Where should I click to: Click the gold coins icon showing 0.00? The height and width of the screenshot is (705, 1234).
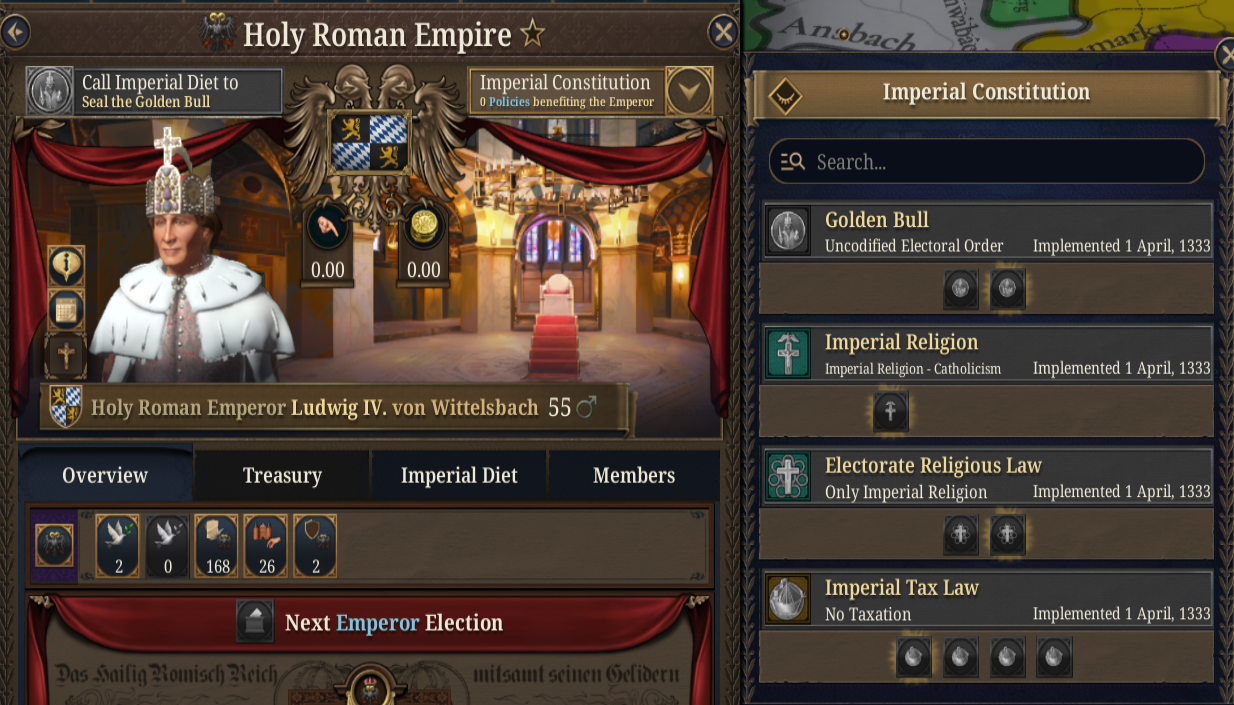424,230
